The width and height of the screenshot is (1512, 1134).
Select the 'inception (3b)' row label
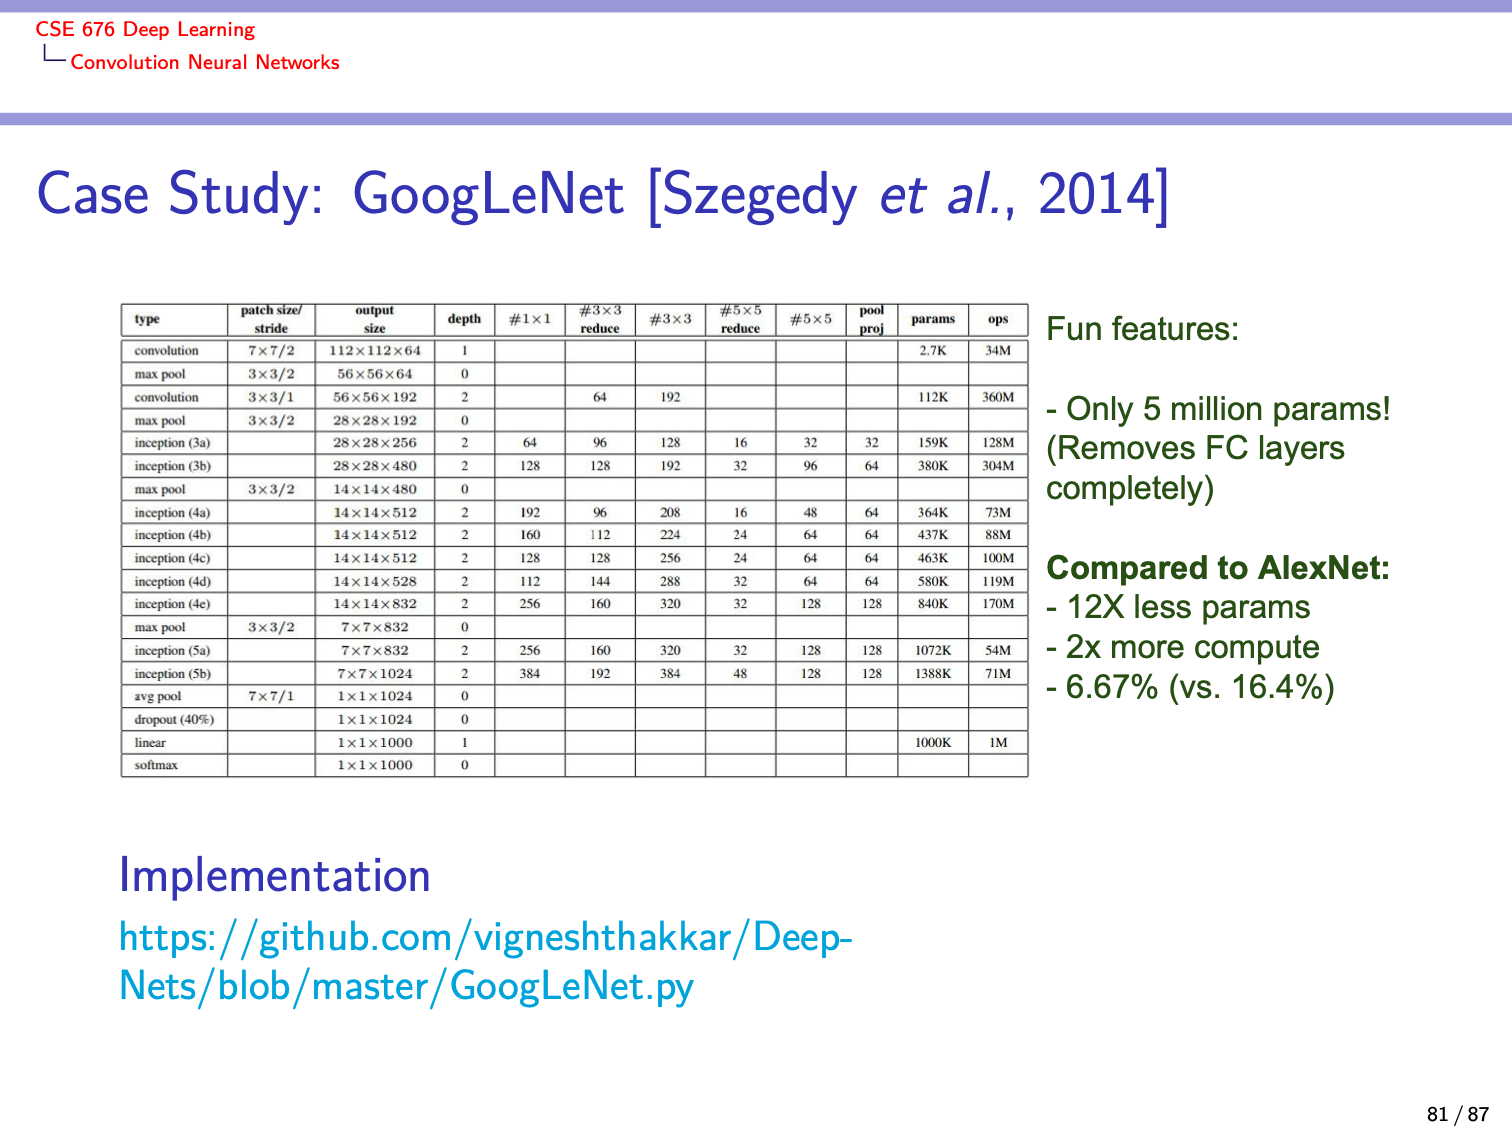click(172, 466)
